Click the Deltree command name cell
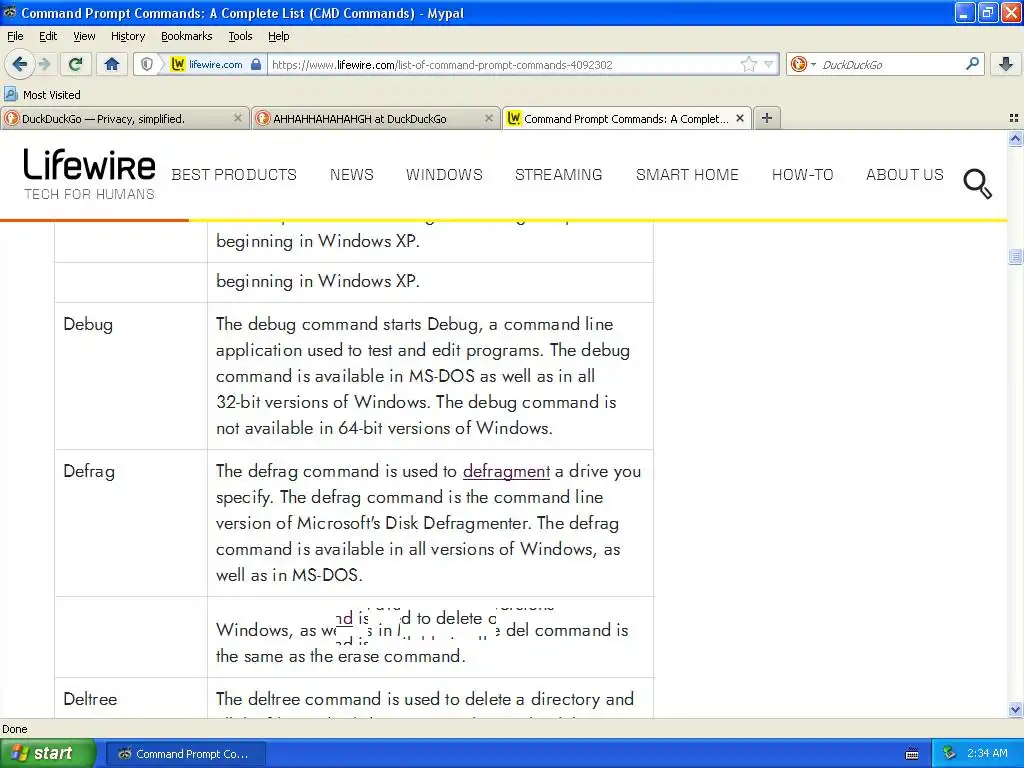The height and width of the screenshot is (768, 1024). tap(131, 698)
